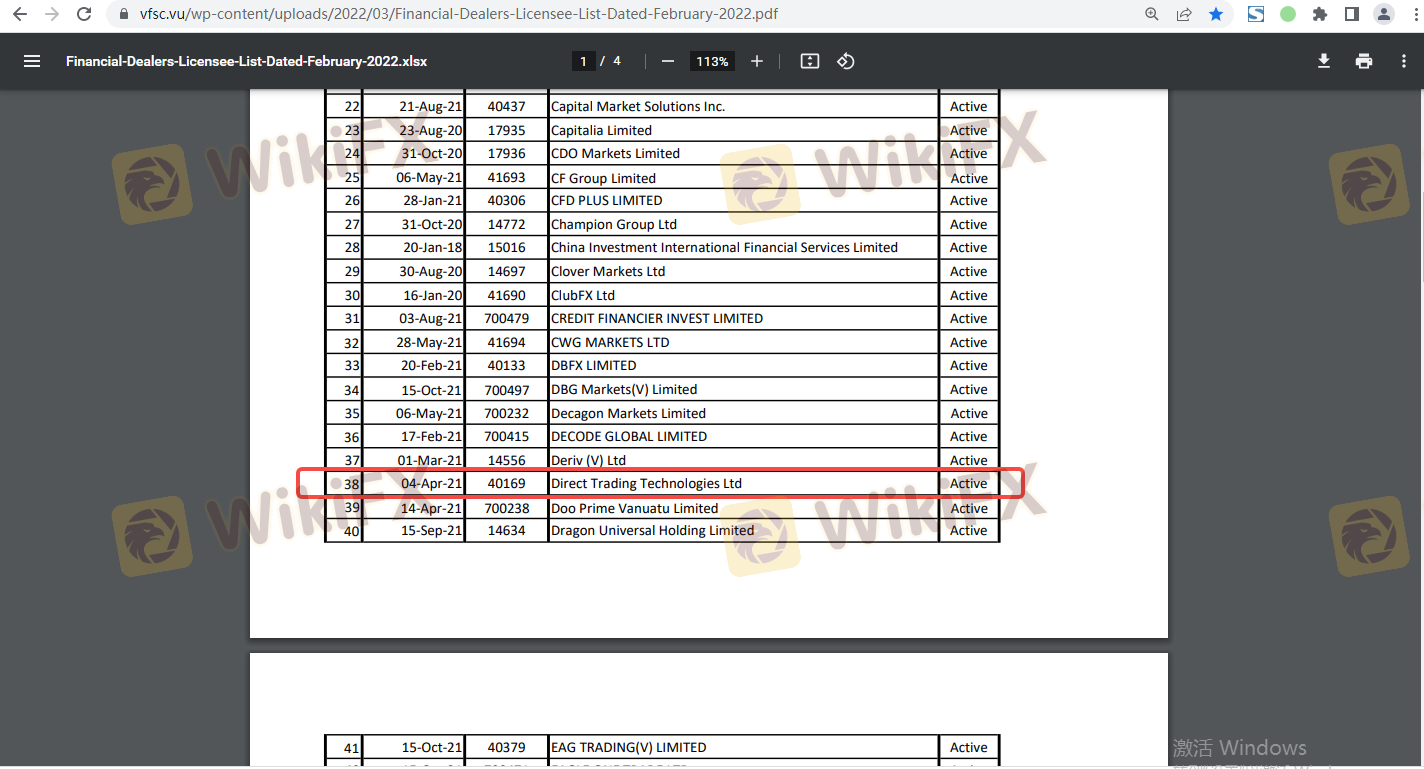Select the Capital Market Solutions Inc. cell
The height and width of the screenshot is (769, 1424).
click(638, 107)
